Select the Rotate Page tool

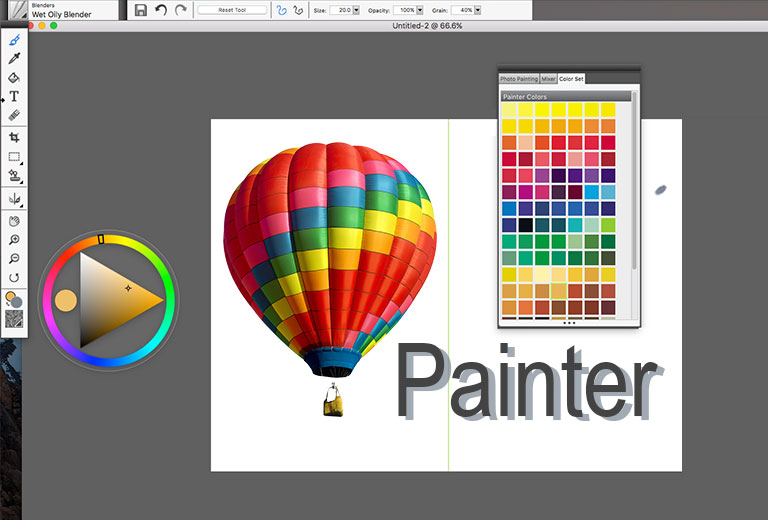(14, 278)
